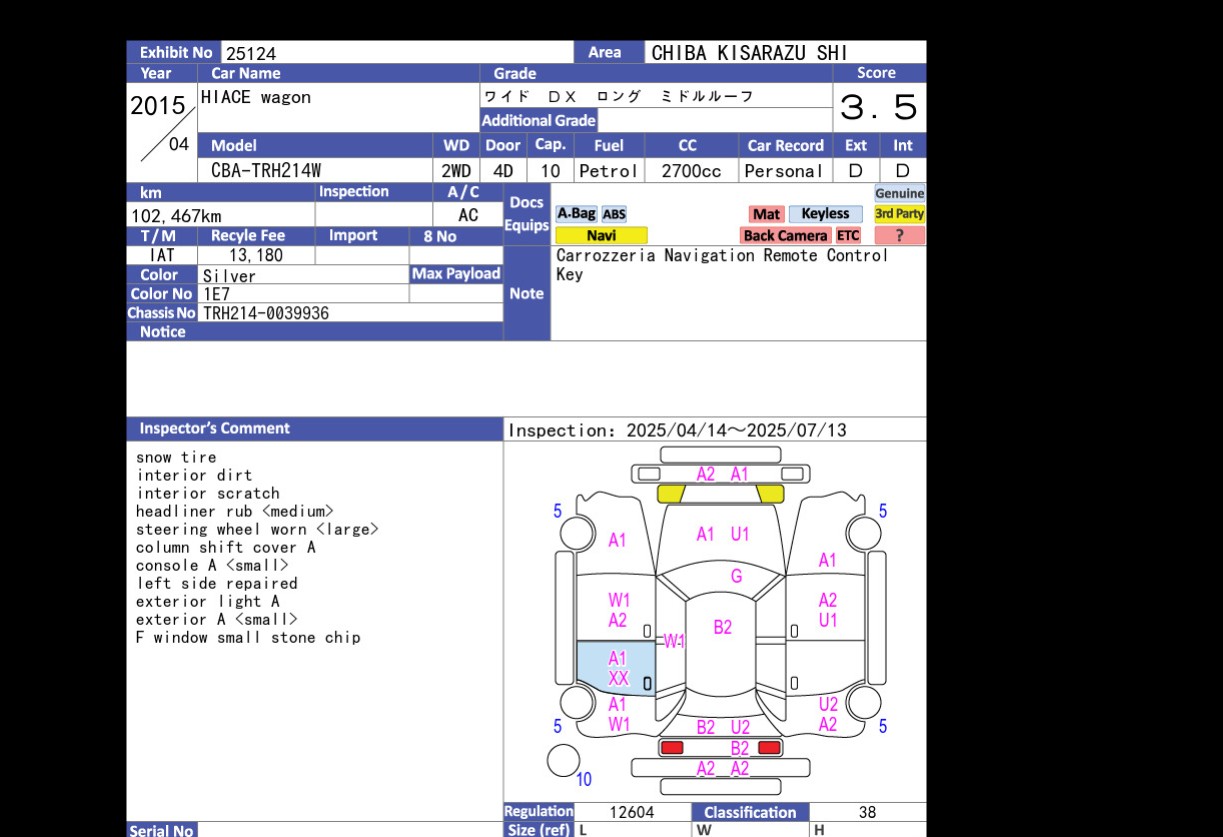Click the G mark on the windshield

coord(736,576)
